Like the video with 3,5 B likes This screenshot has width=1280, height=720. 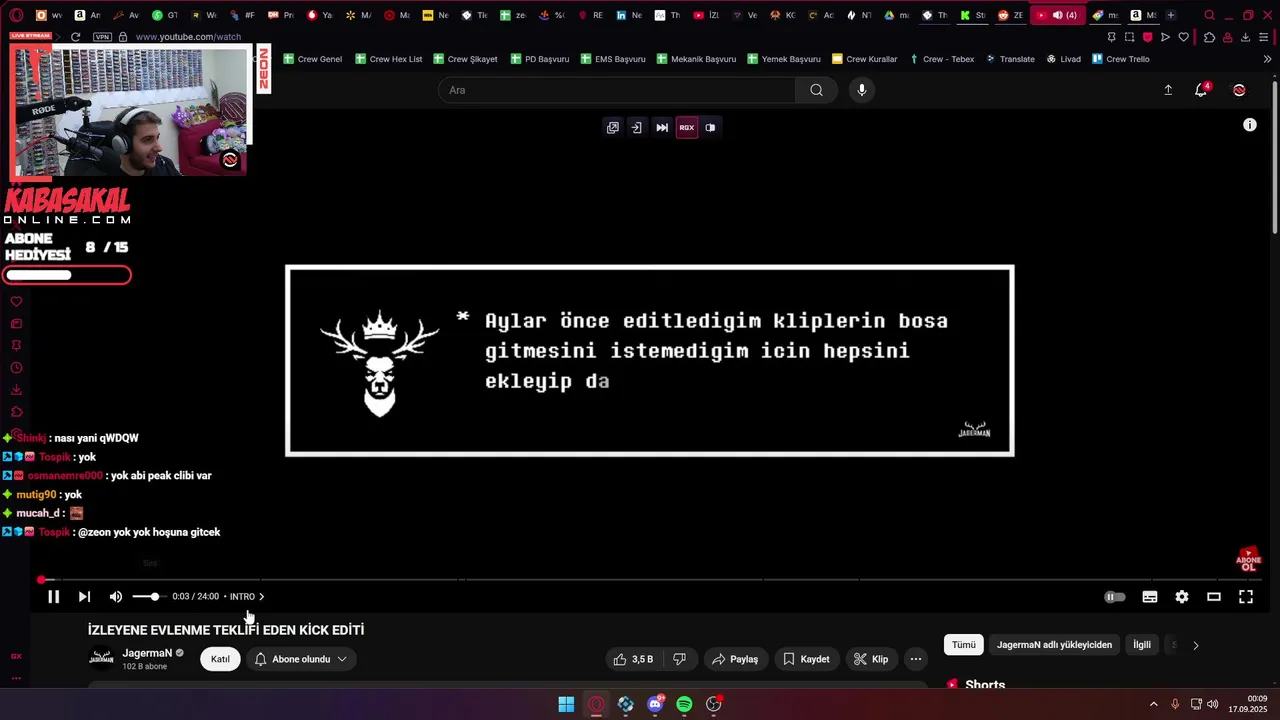[x=633, y=659]
